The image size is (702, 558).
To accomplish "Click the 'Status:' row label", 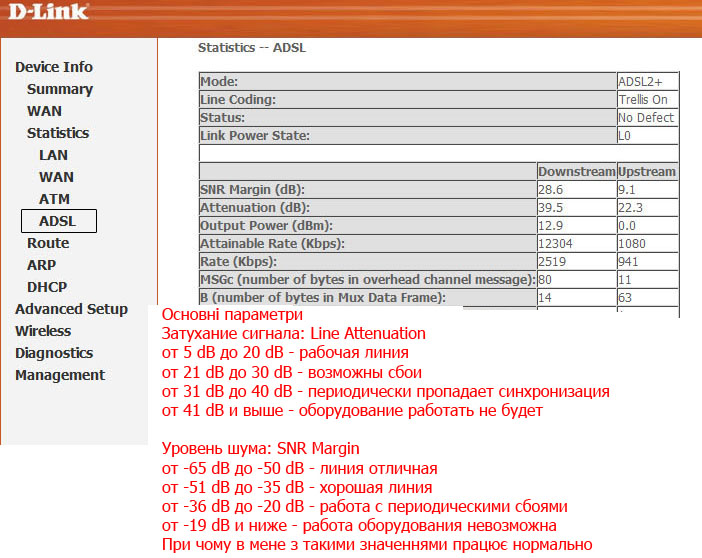I will tap(223, 118).
